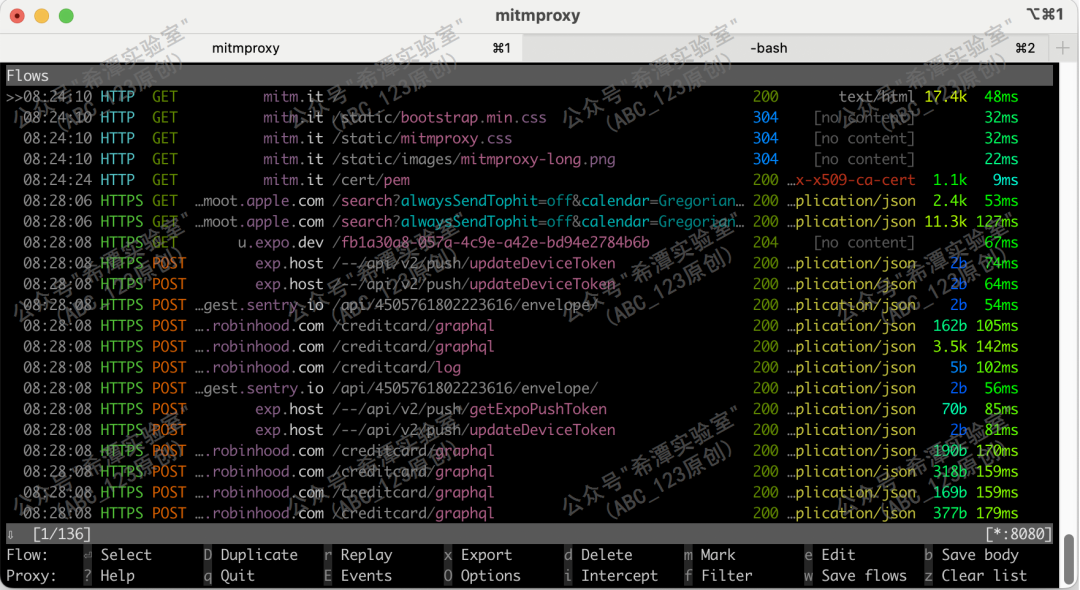
Task: Click the Flow: label in key help
Action: coord(28,555)
